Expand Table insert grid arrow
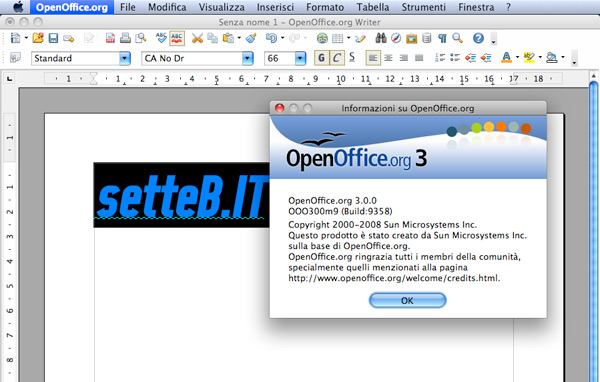 [x=348, y=38]
